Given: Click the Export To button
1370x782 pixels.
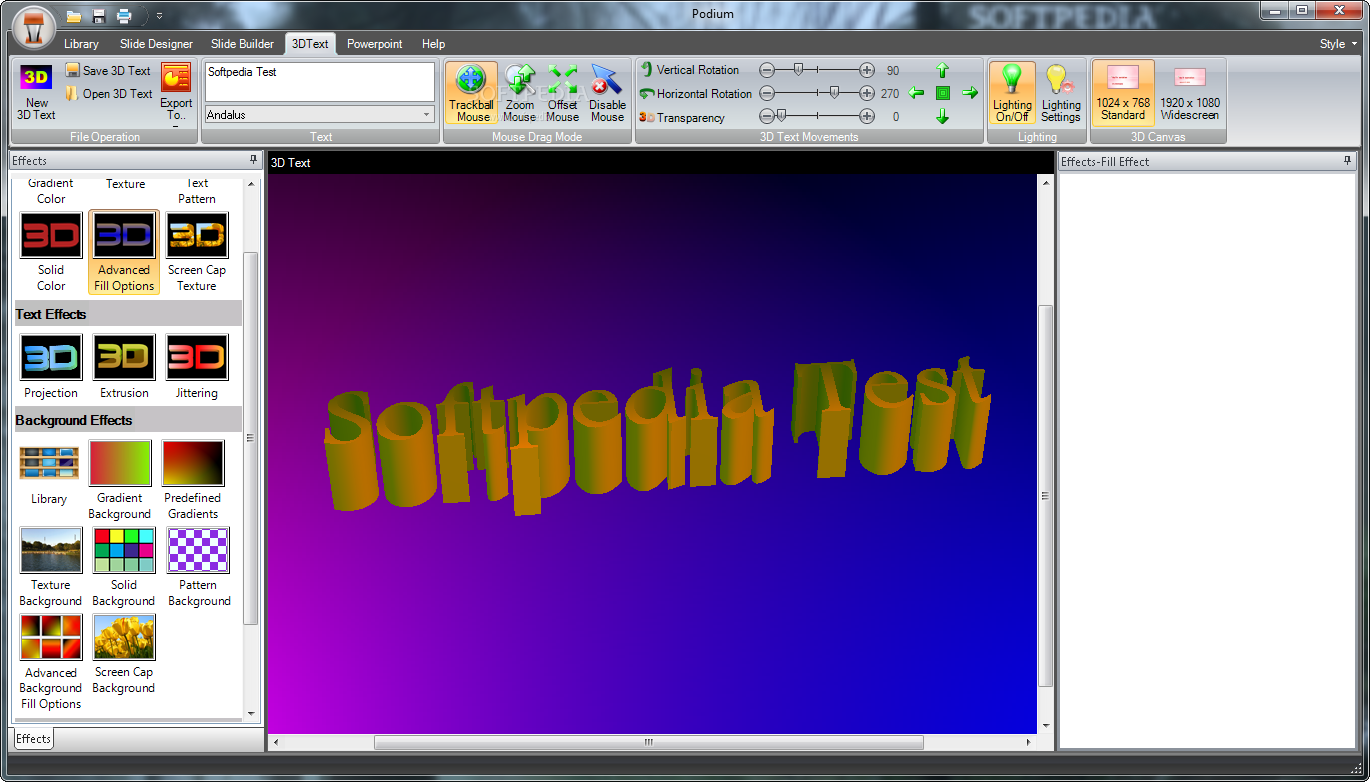Looking at the screenshot, I should 176,92.
